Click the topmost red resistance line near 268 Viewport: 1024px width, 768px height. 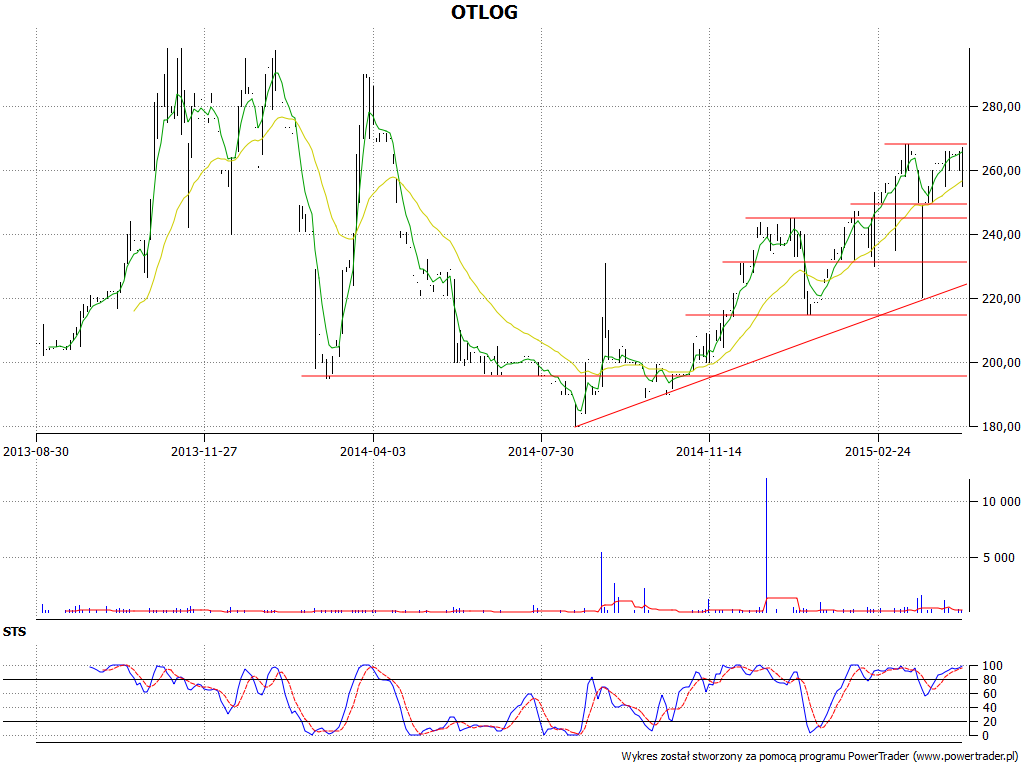925,144
